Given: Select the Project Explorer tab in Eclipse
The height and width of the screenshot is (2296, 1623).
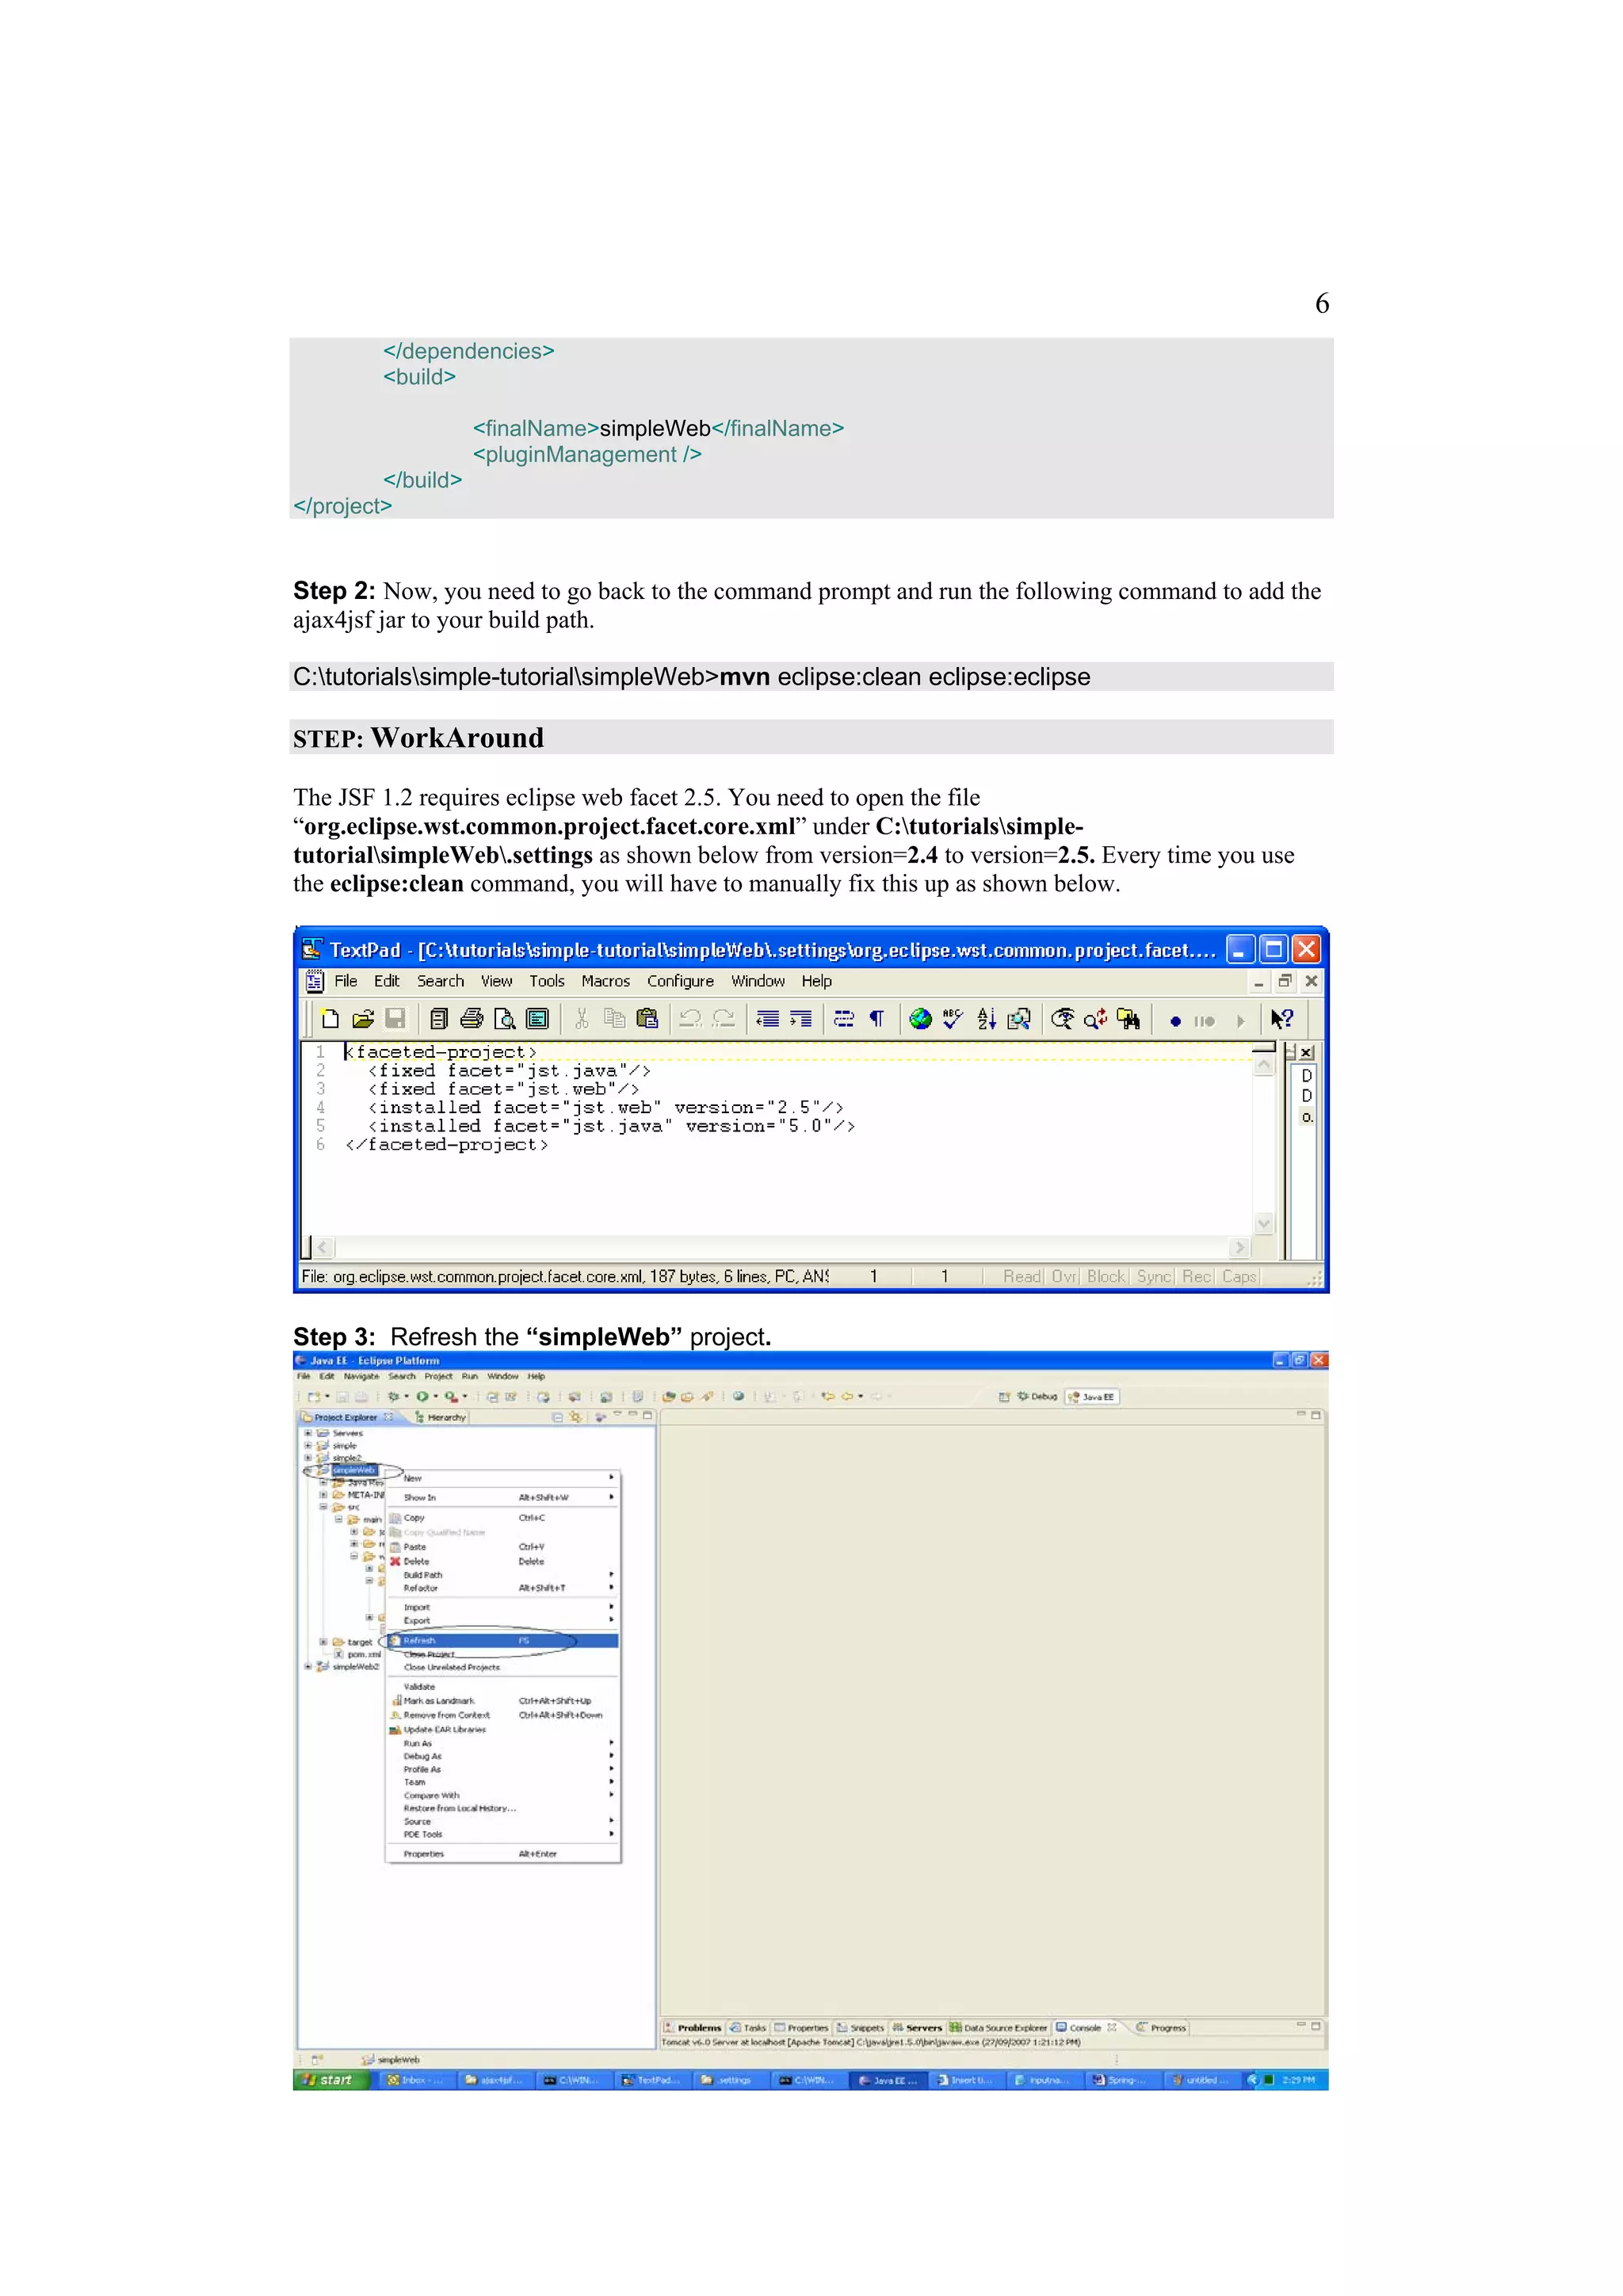Looking at the screenshot, I should tap(346, 1417).
